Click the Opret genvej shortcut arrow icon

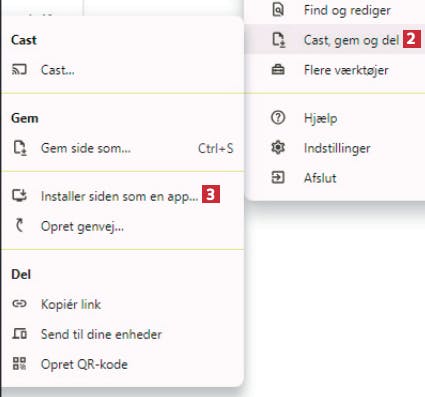(20, 226)
